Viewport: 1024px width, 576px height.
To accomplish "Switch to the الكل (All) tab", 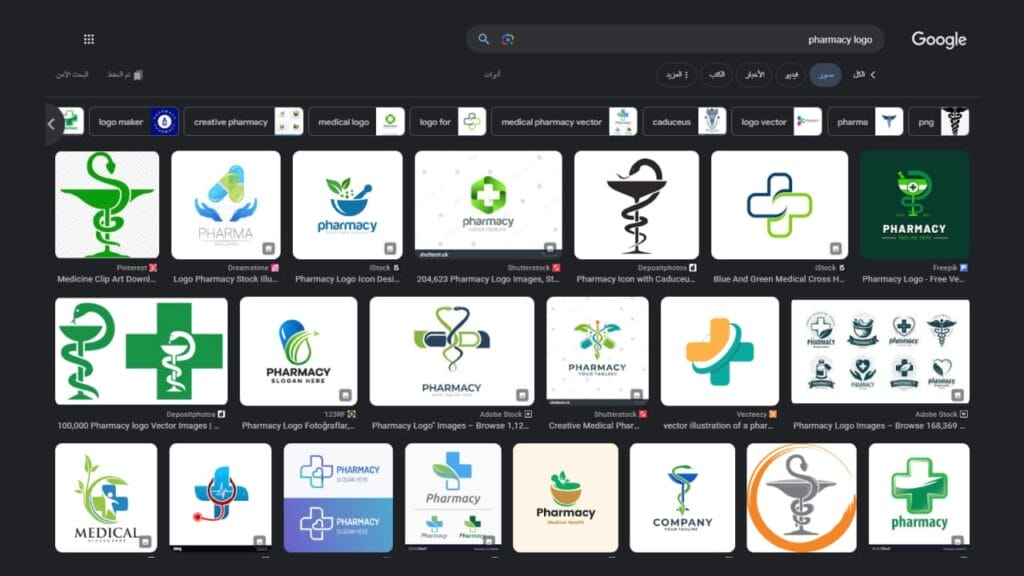I will point(859,74).
